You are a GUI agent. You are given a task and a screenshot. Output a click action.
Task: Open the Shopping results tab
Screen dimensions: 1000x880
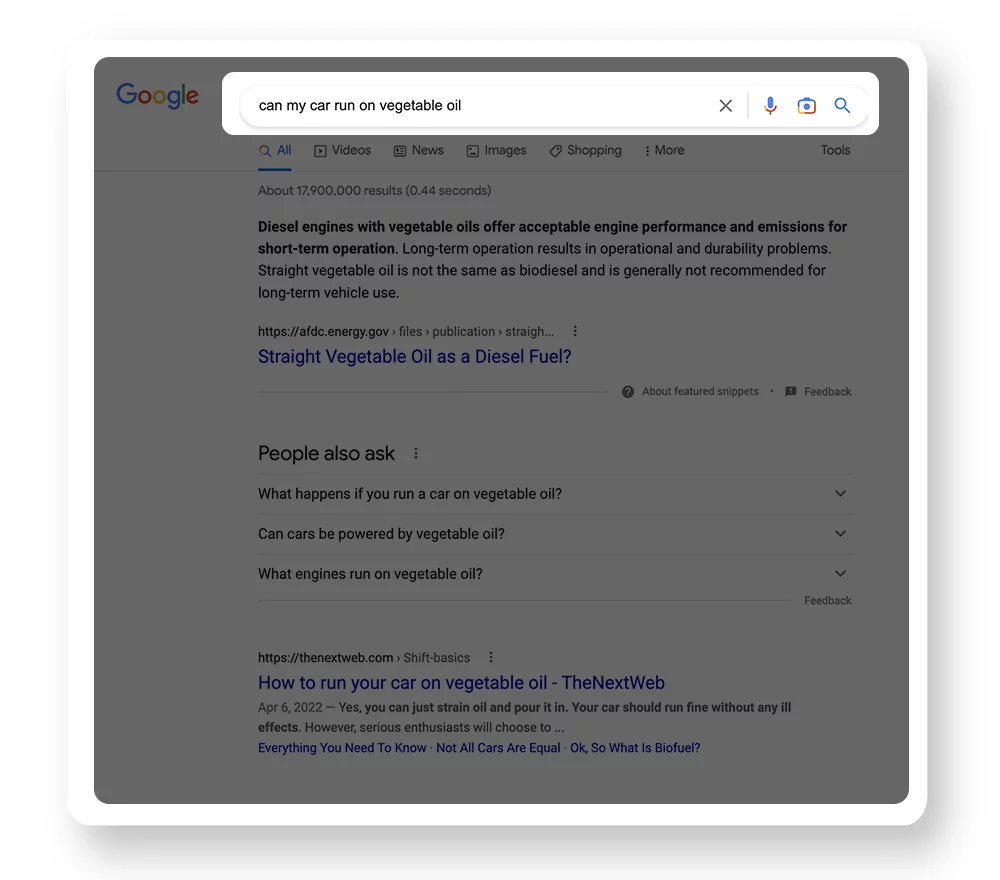tap(585, 151)
